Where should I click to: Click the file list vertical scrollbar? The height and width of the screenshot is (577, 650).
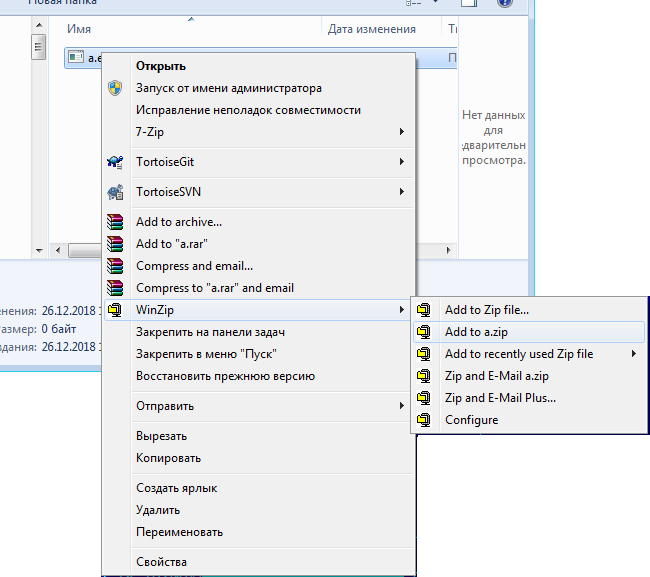(38, 140)
